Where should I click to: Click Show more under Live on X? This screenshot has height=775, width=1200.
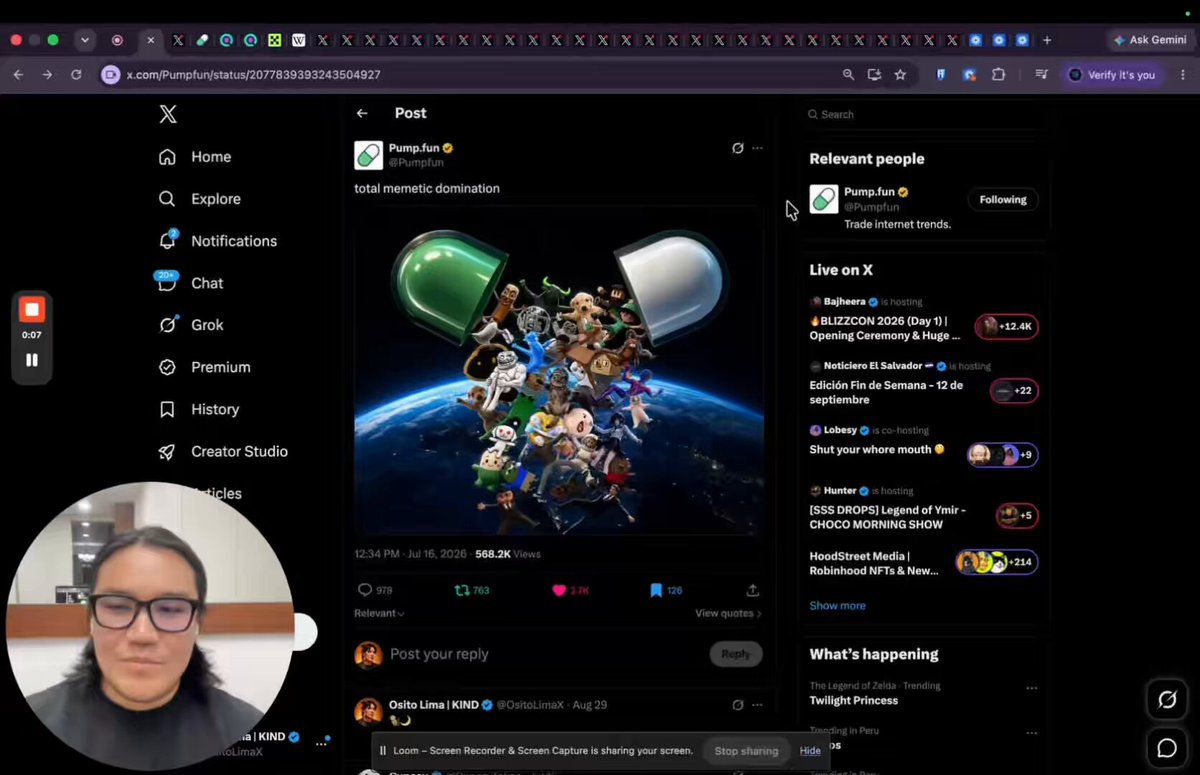tap(838, 606)
